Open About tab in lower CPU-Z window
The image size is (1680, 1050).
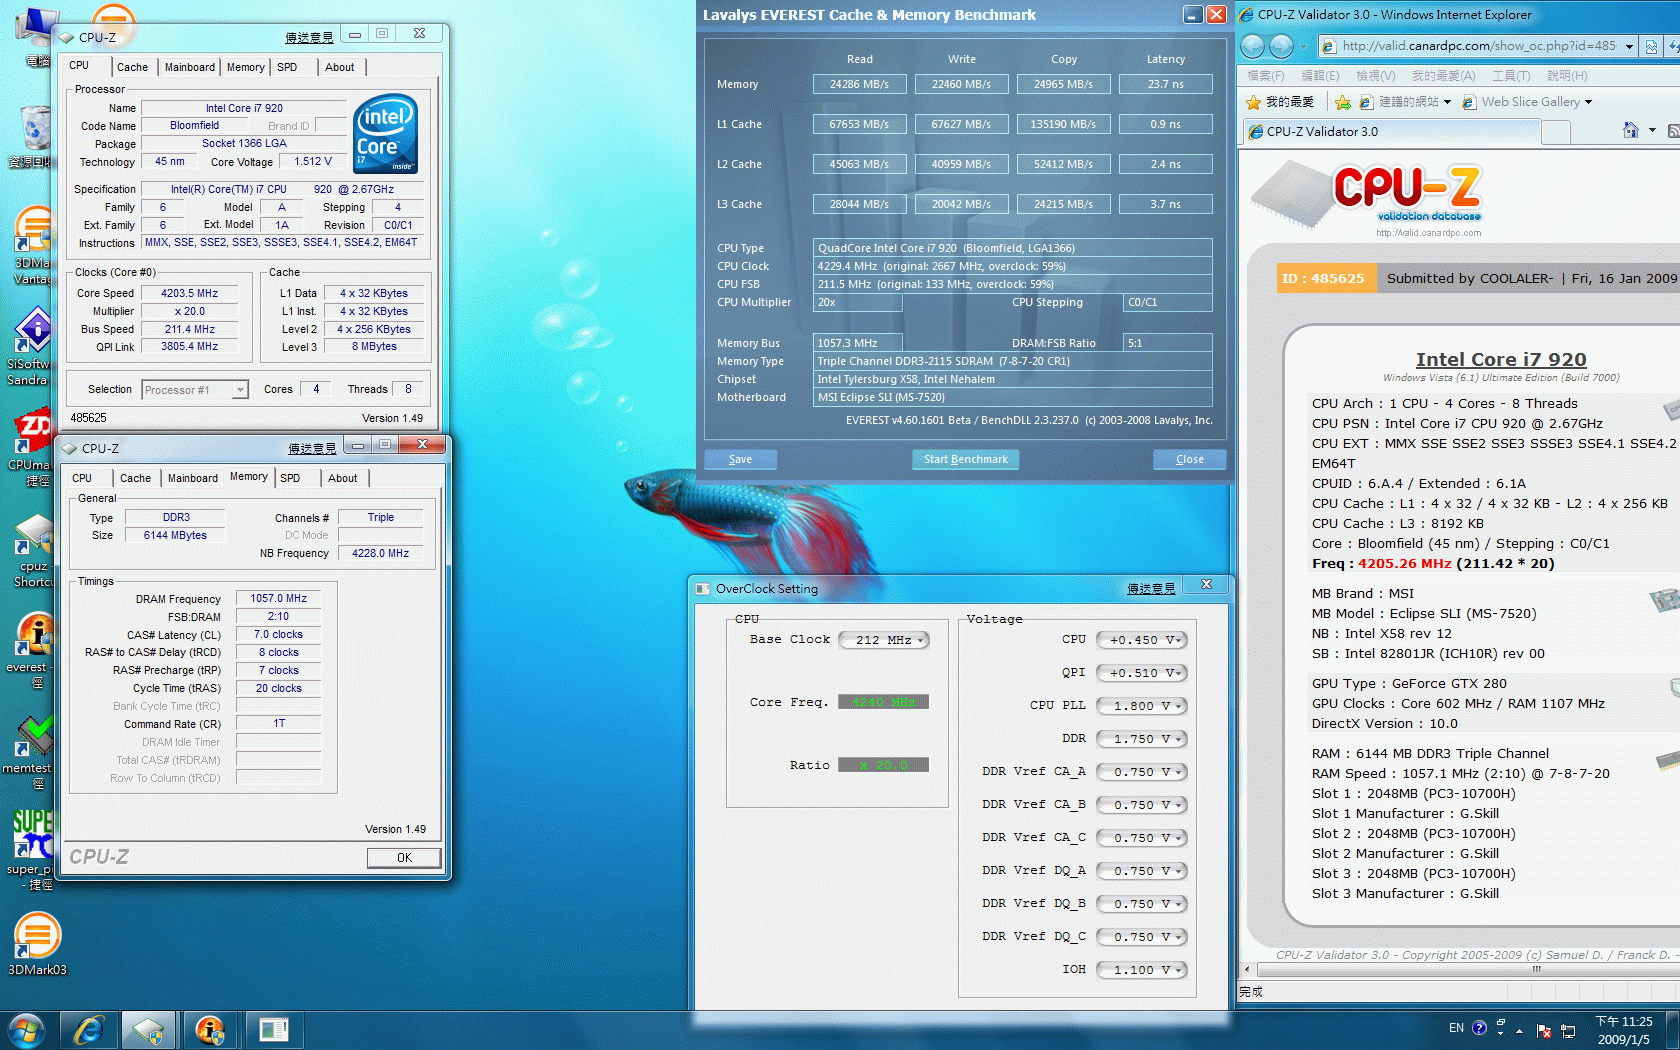[x=342, y=478]
